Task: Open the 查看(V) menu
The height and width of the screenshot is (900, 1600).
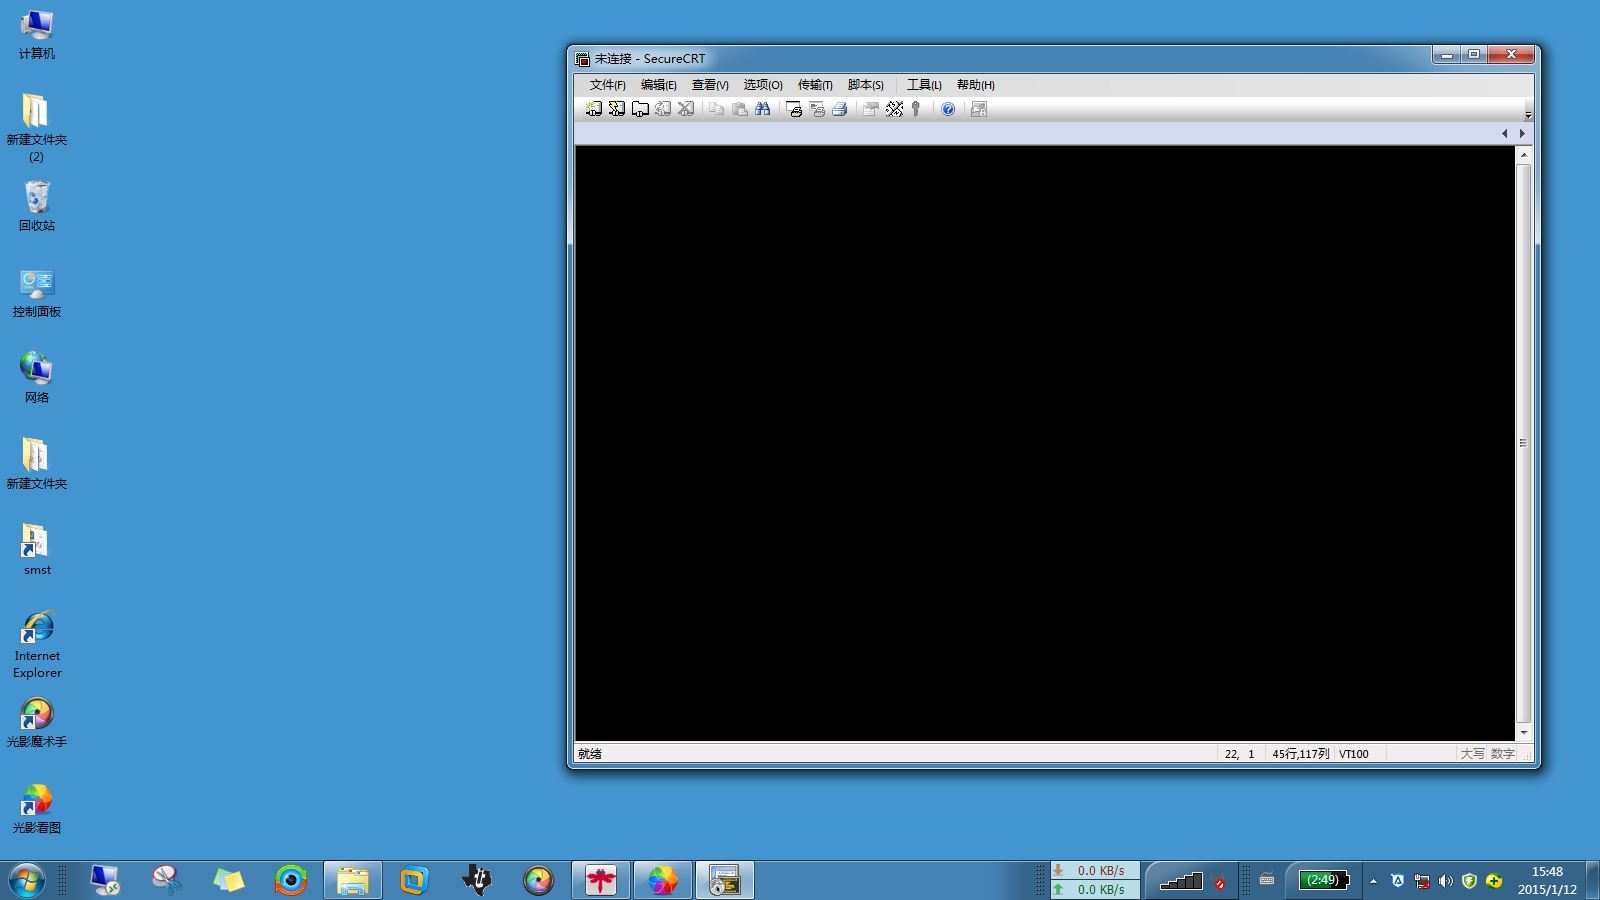Action: (710, 85)
